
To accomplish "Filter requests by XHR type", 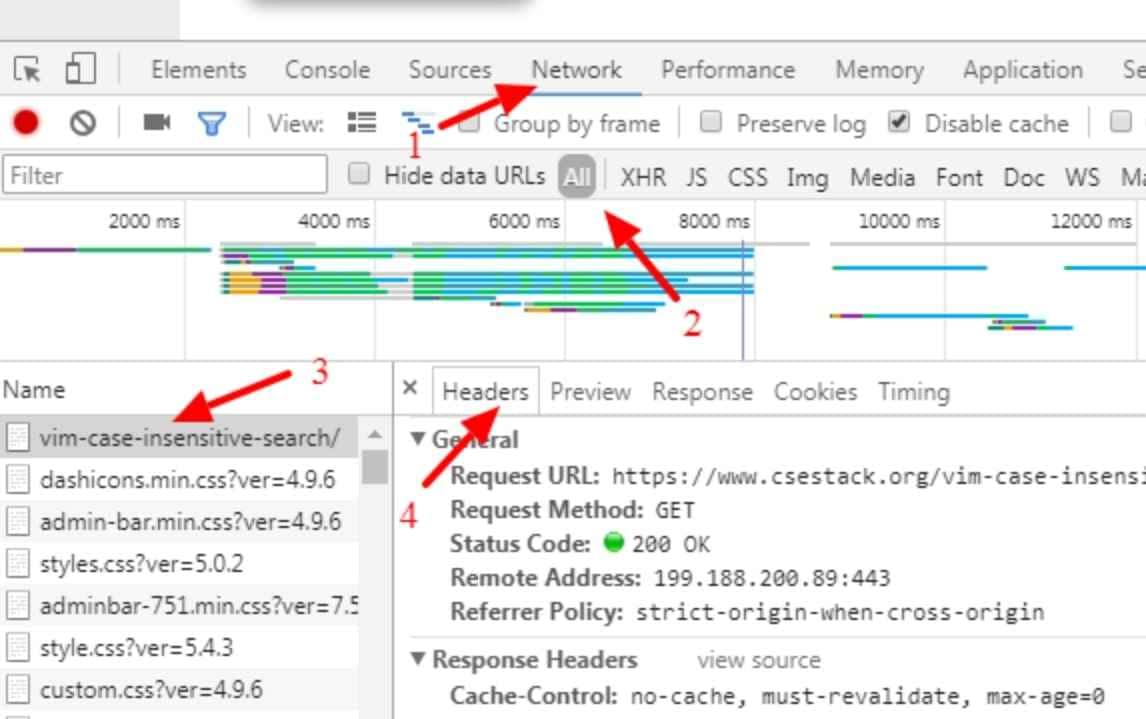I will coord(643,177).
